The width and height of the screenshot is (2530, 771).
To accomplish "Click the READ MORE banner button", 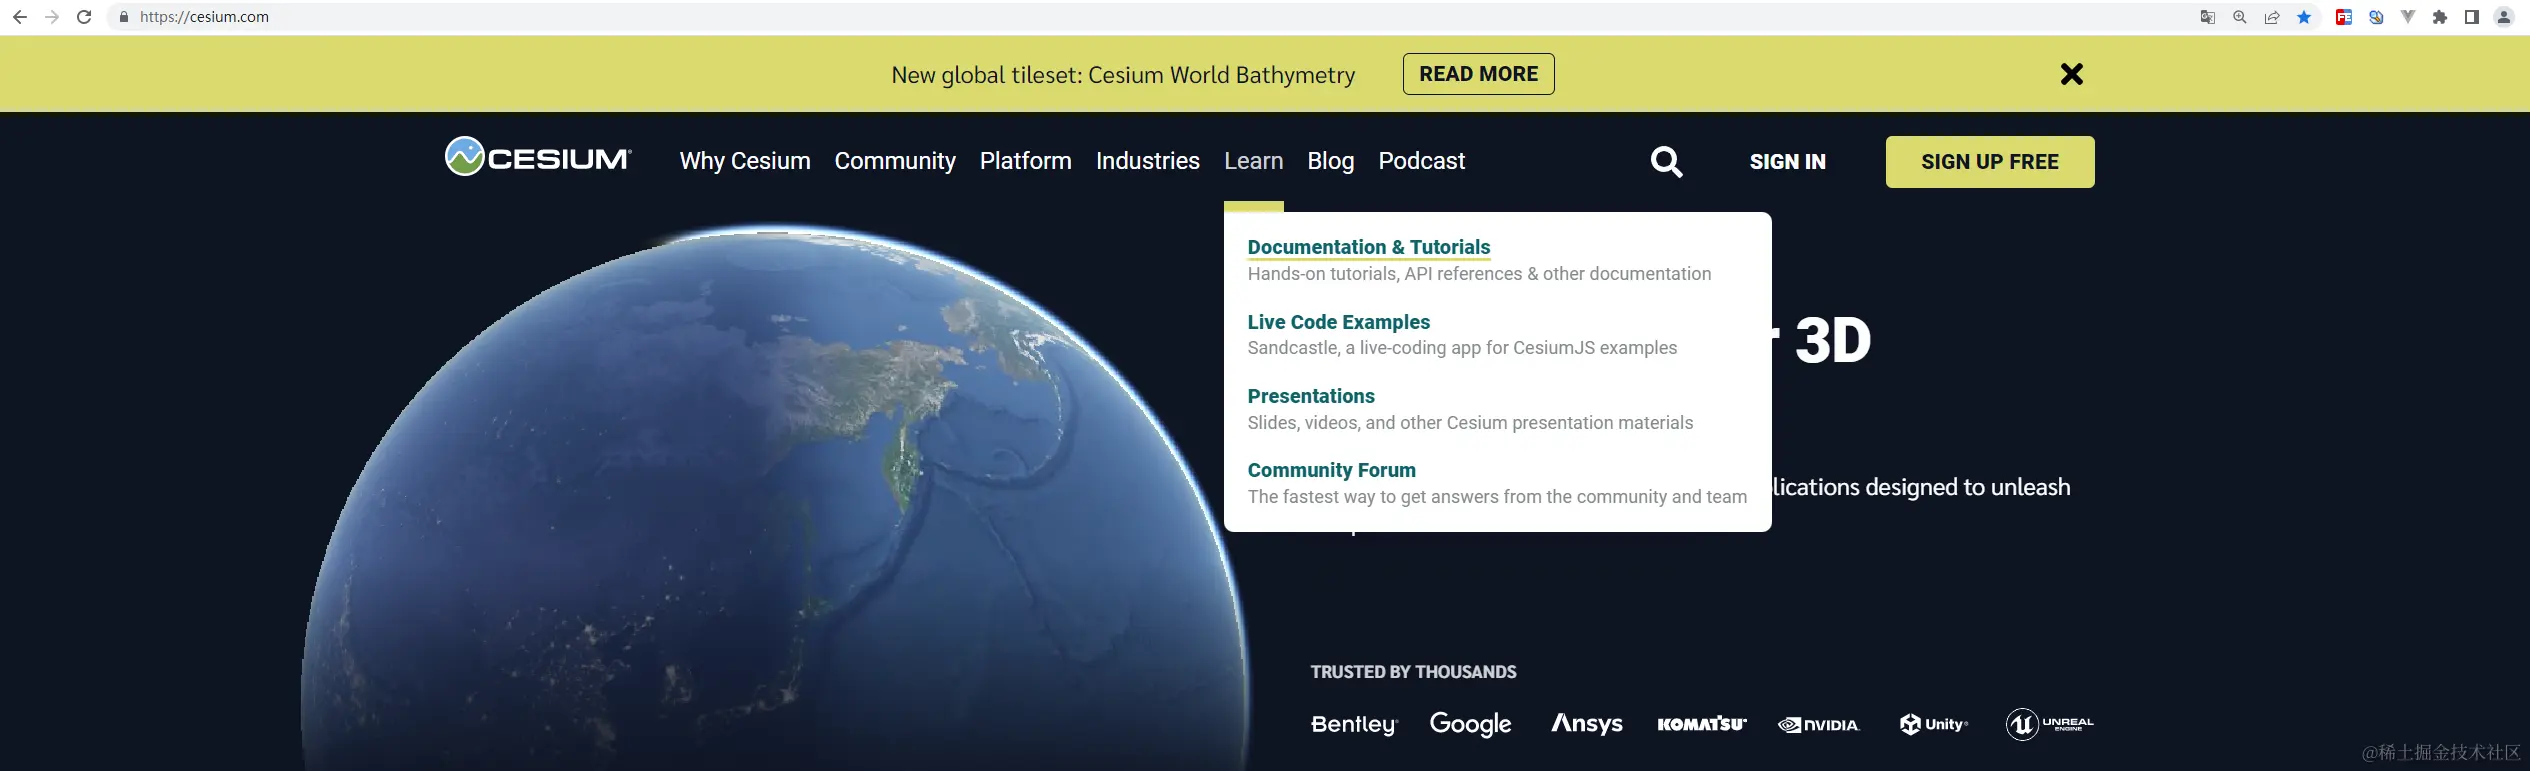I will [x=1478, y=74].
